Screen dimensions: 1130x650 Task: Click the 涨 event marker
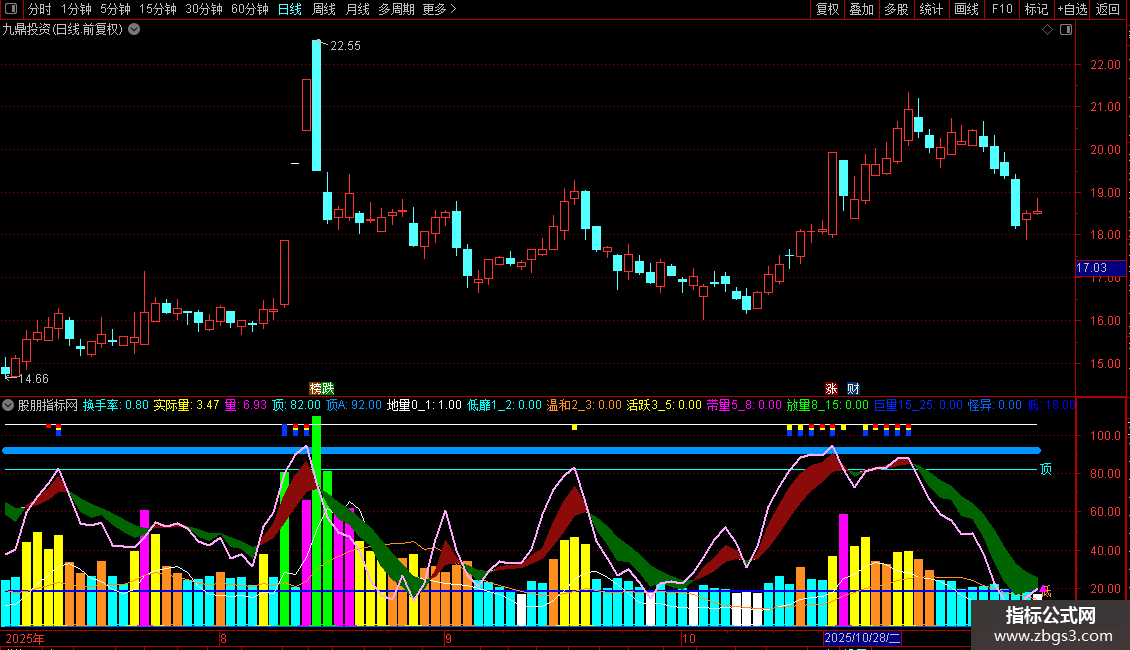tap(831, 388)
